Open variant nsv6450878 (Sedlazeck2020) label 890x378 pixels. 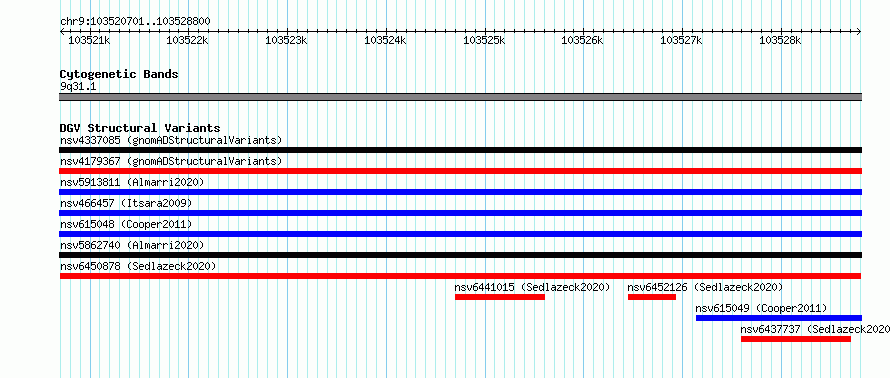137,266
